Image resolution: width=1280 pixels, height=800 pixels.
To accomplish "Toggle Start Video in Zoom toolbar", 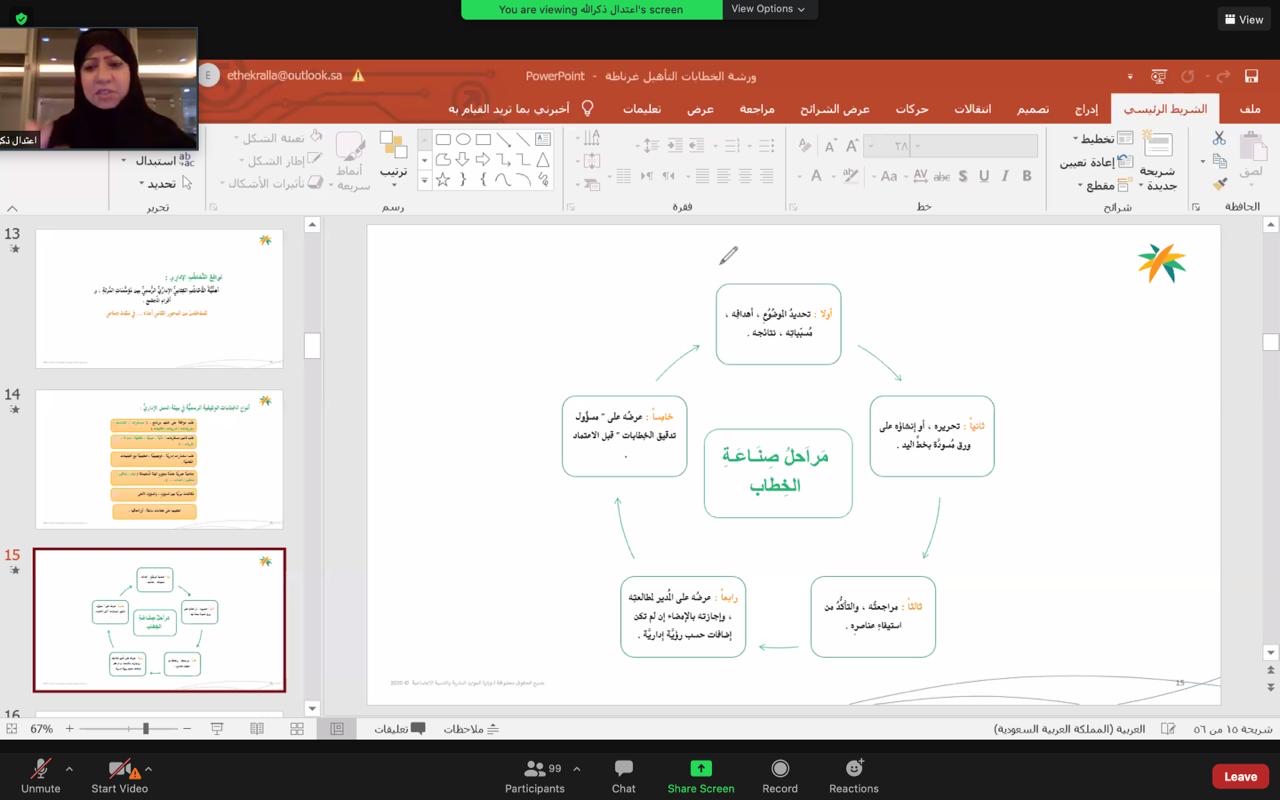I will 119,776.
